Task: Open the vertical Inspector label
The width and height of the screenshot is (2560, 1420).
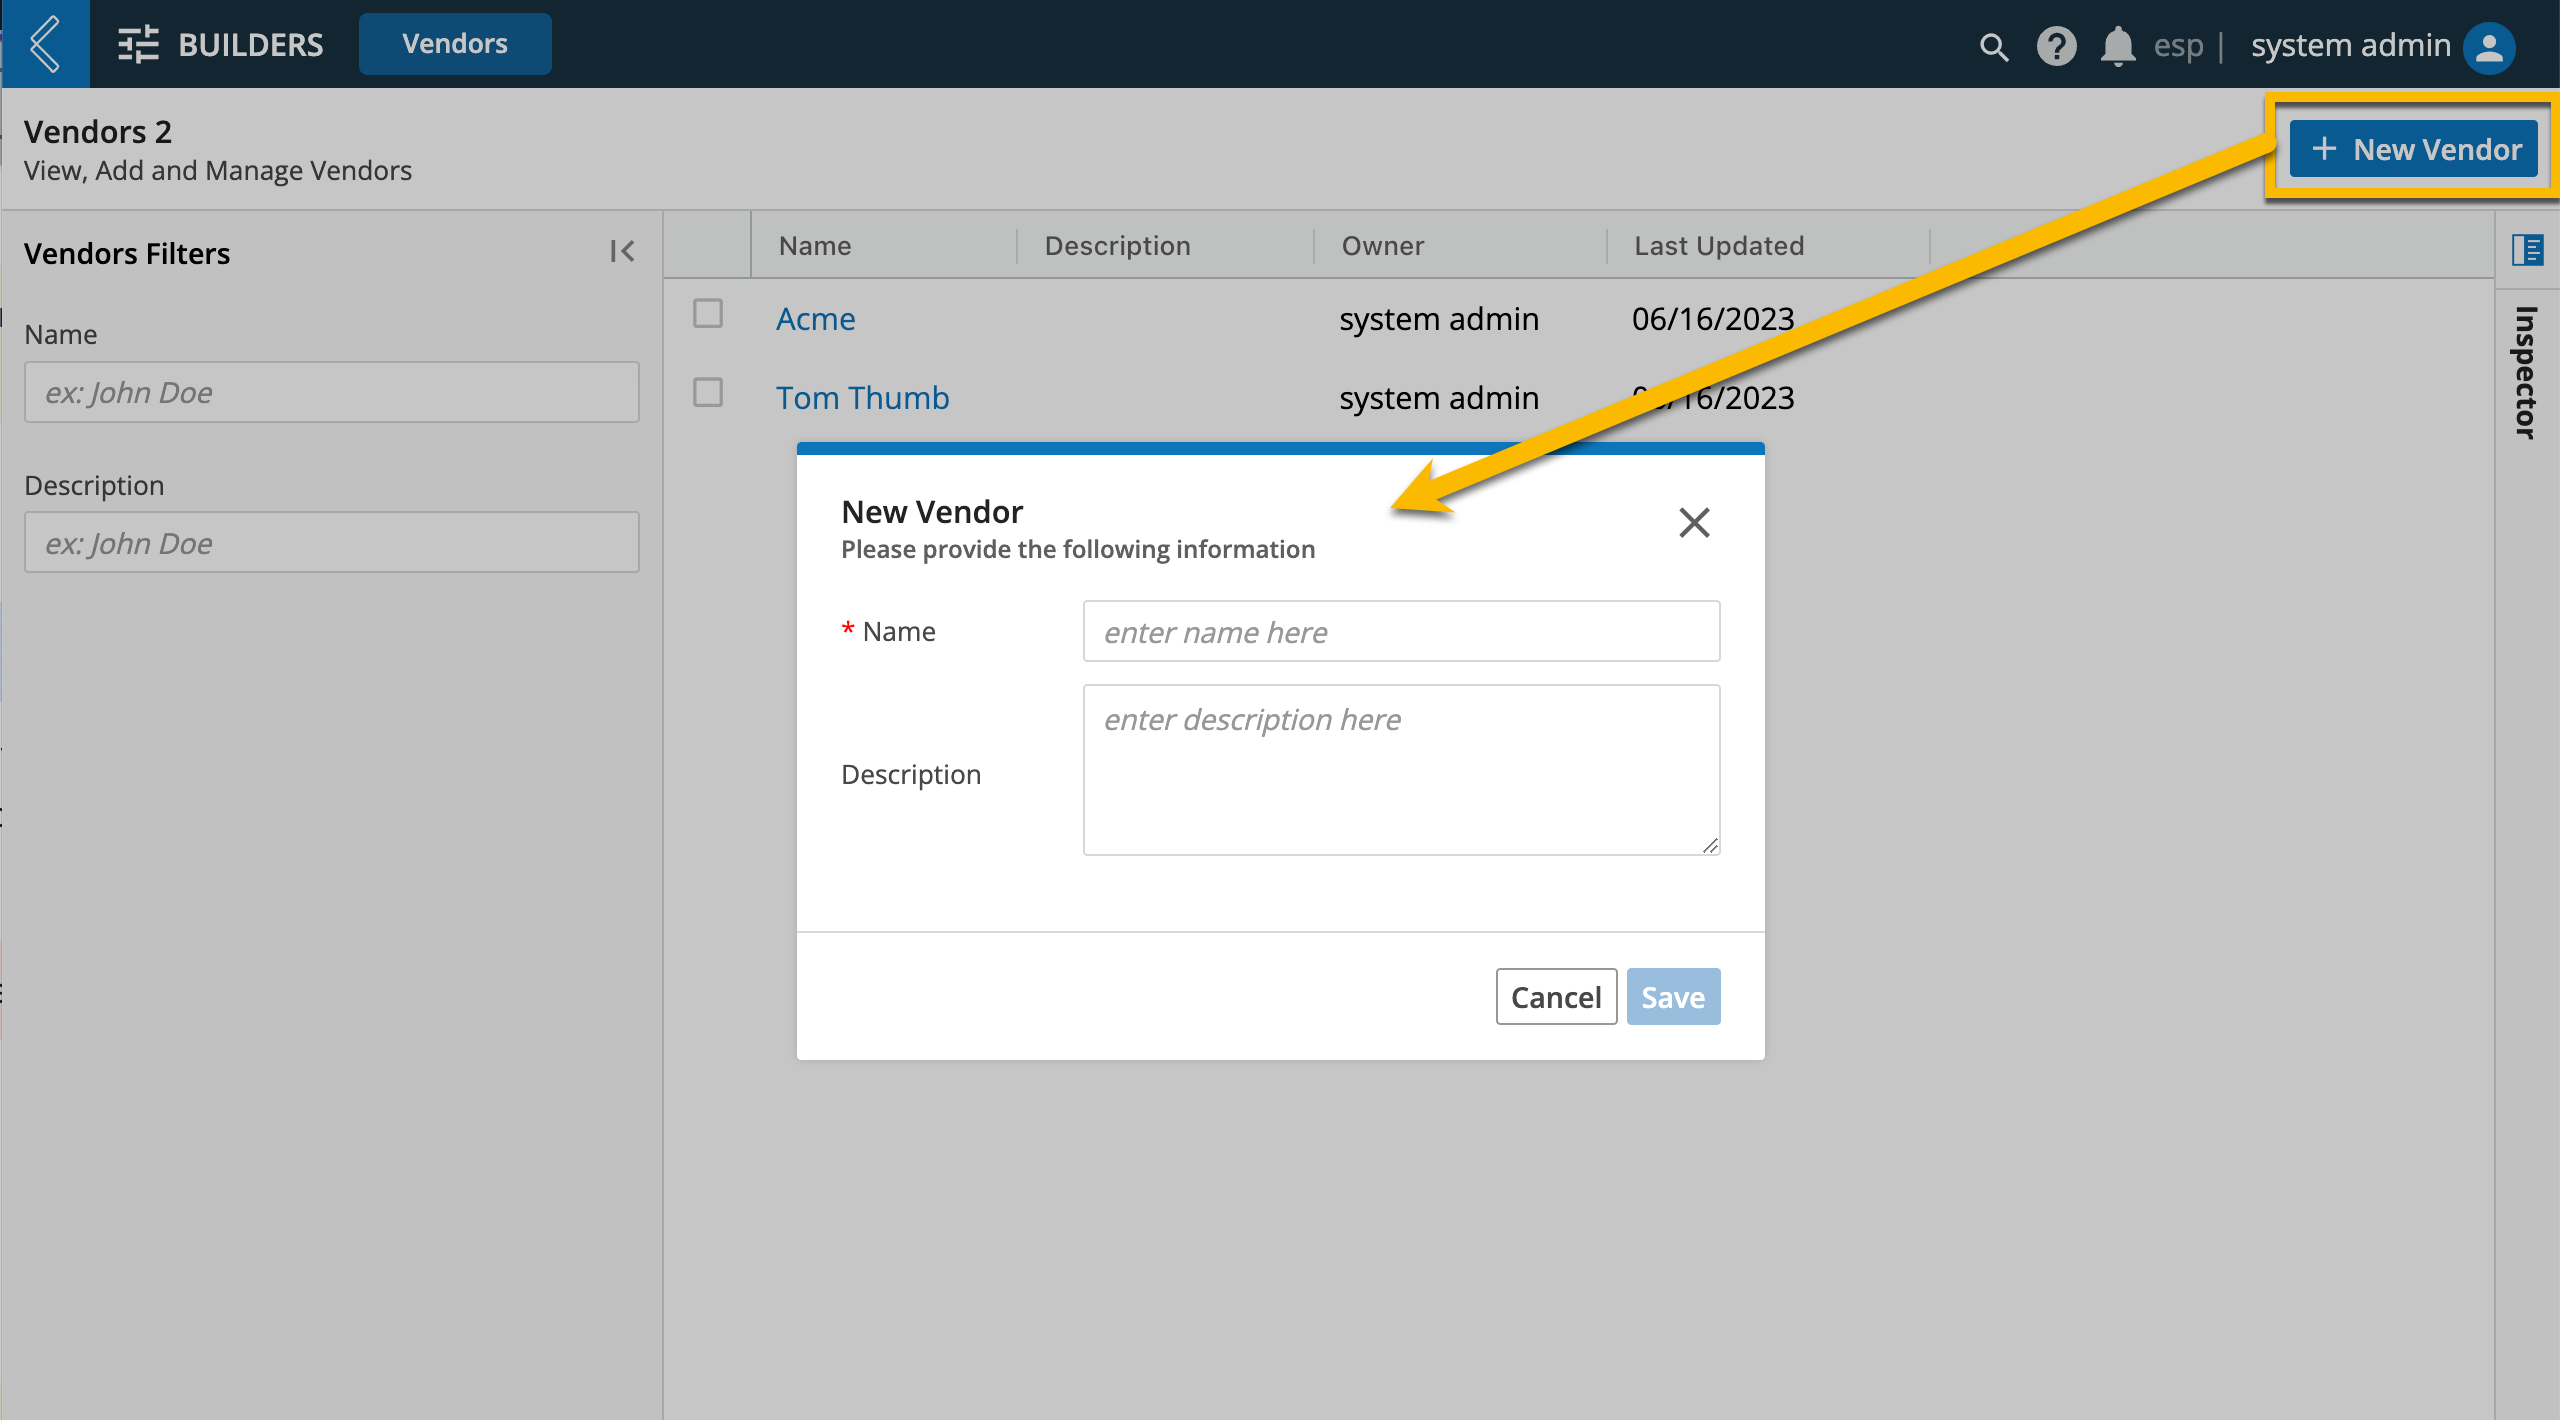Action: pyautogui.click(x=2527, y=372)
